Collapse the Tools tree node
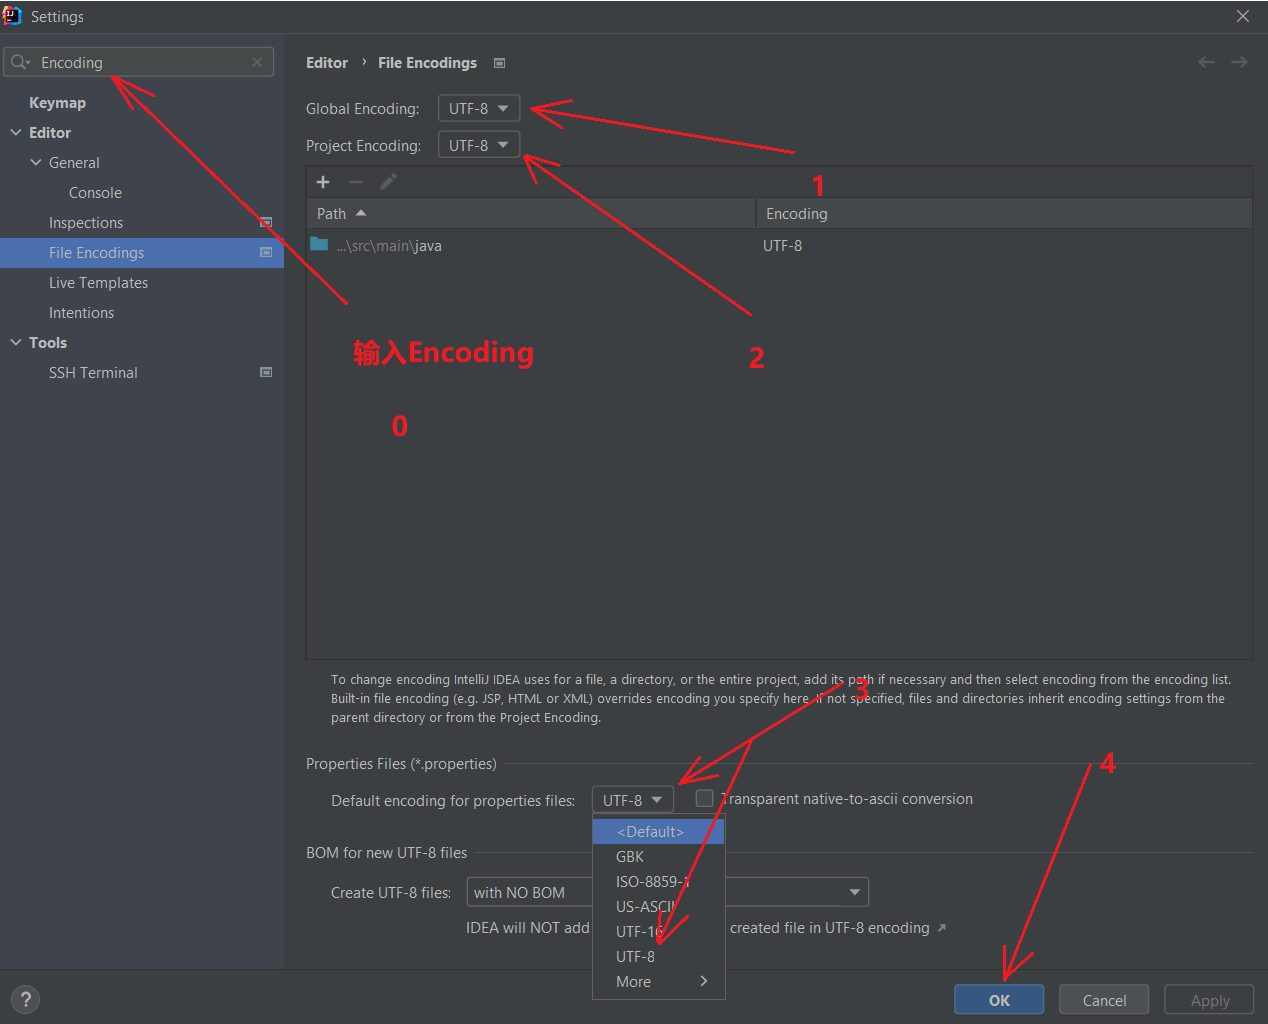The image size is (1268, 1024). click(16, 342)
